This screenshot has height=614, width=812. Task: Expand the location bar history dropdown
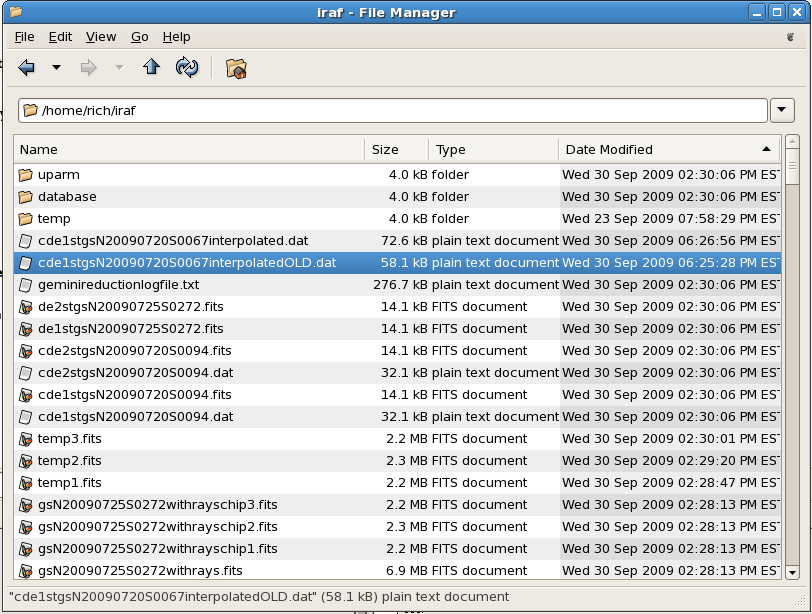pos(782,110)
